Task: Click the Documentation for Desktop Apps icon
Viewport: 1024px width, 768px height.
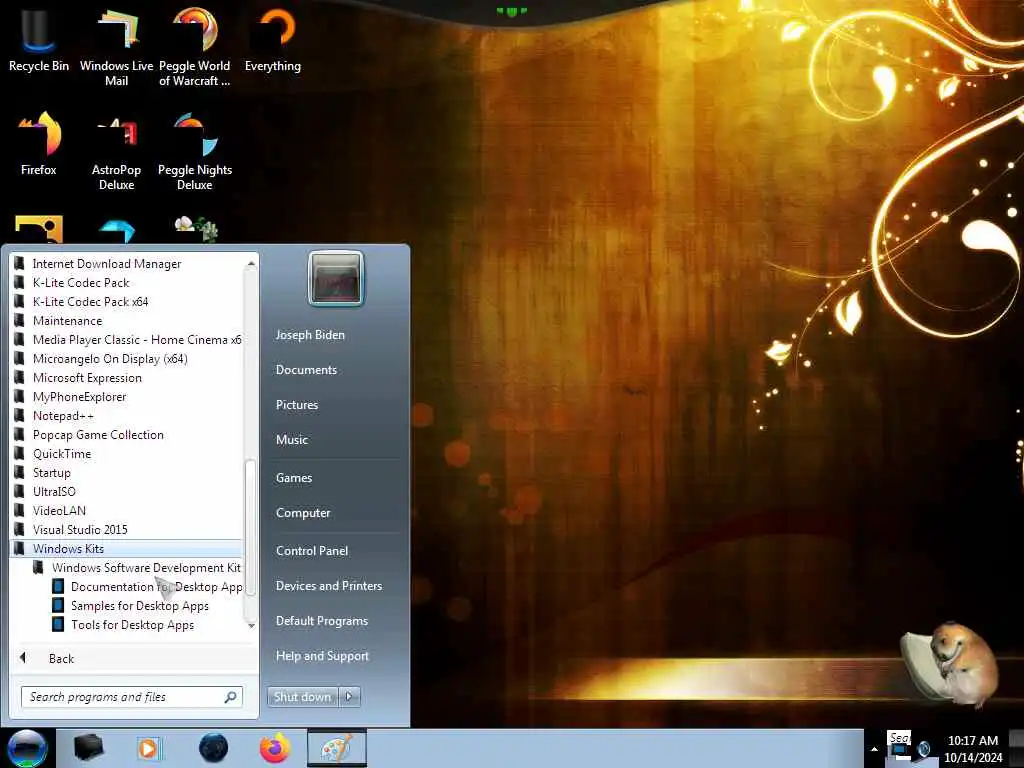Action: point(58,586)
